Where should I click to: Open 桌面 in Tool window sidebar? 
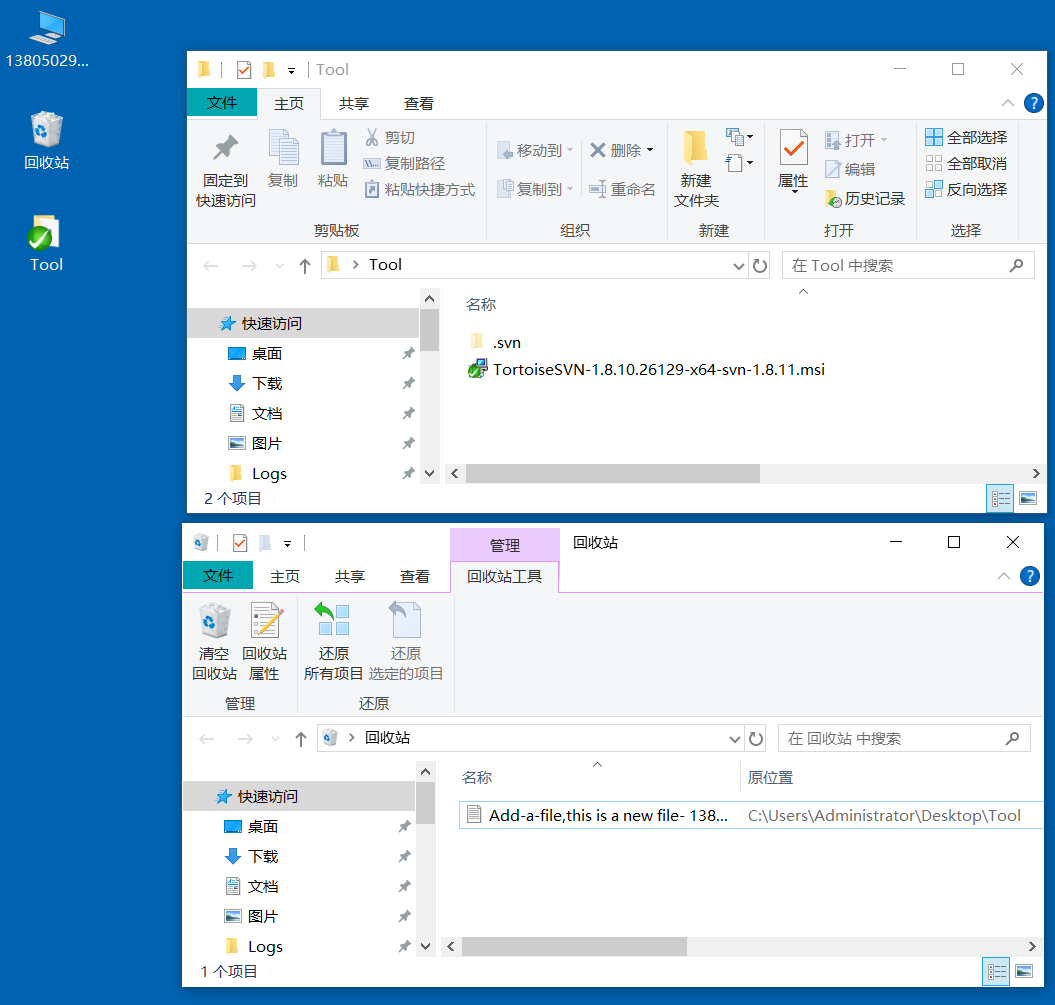tap(267, 354)
